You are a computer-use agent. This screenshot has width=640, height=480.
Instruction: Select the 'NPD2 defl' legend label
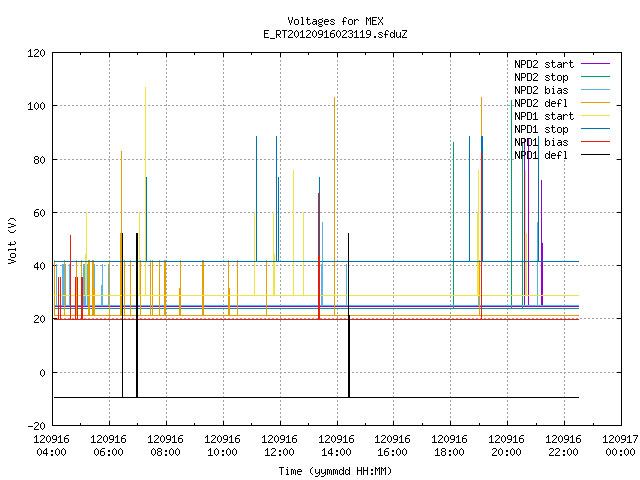pos(541,103)
